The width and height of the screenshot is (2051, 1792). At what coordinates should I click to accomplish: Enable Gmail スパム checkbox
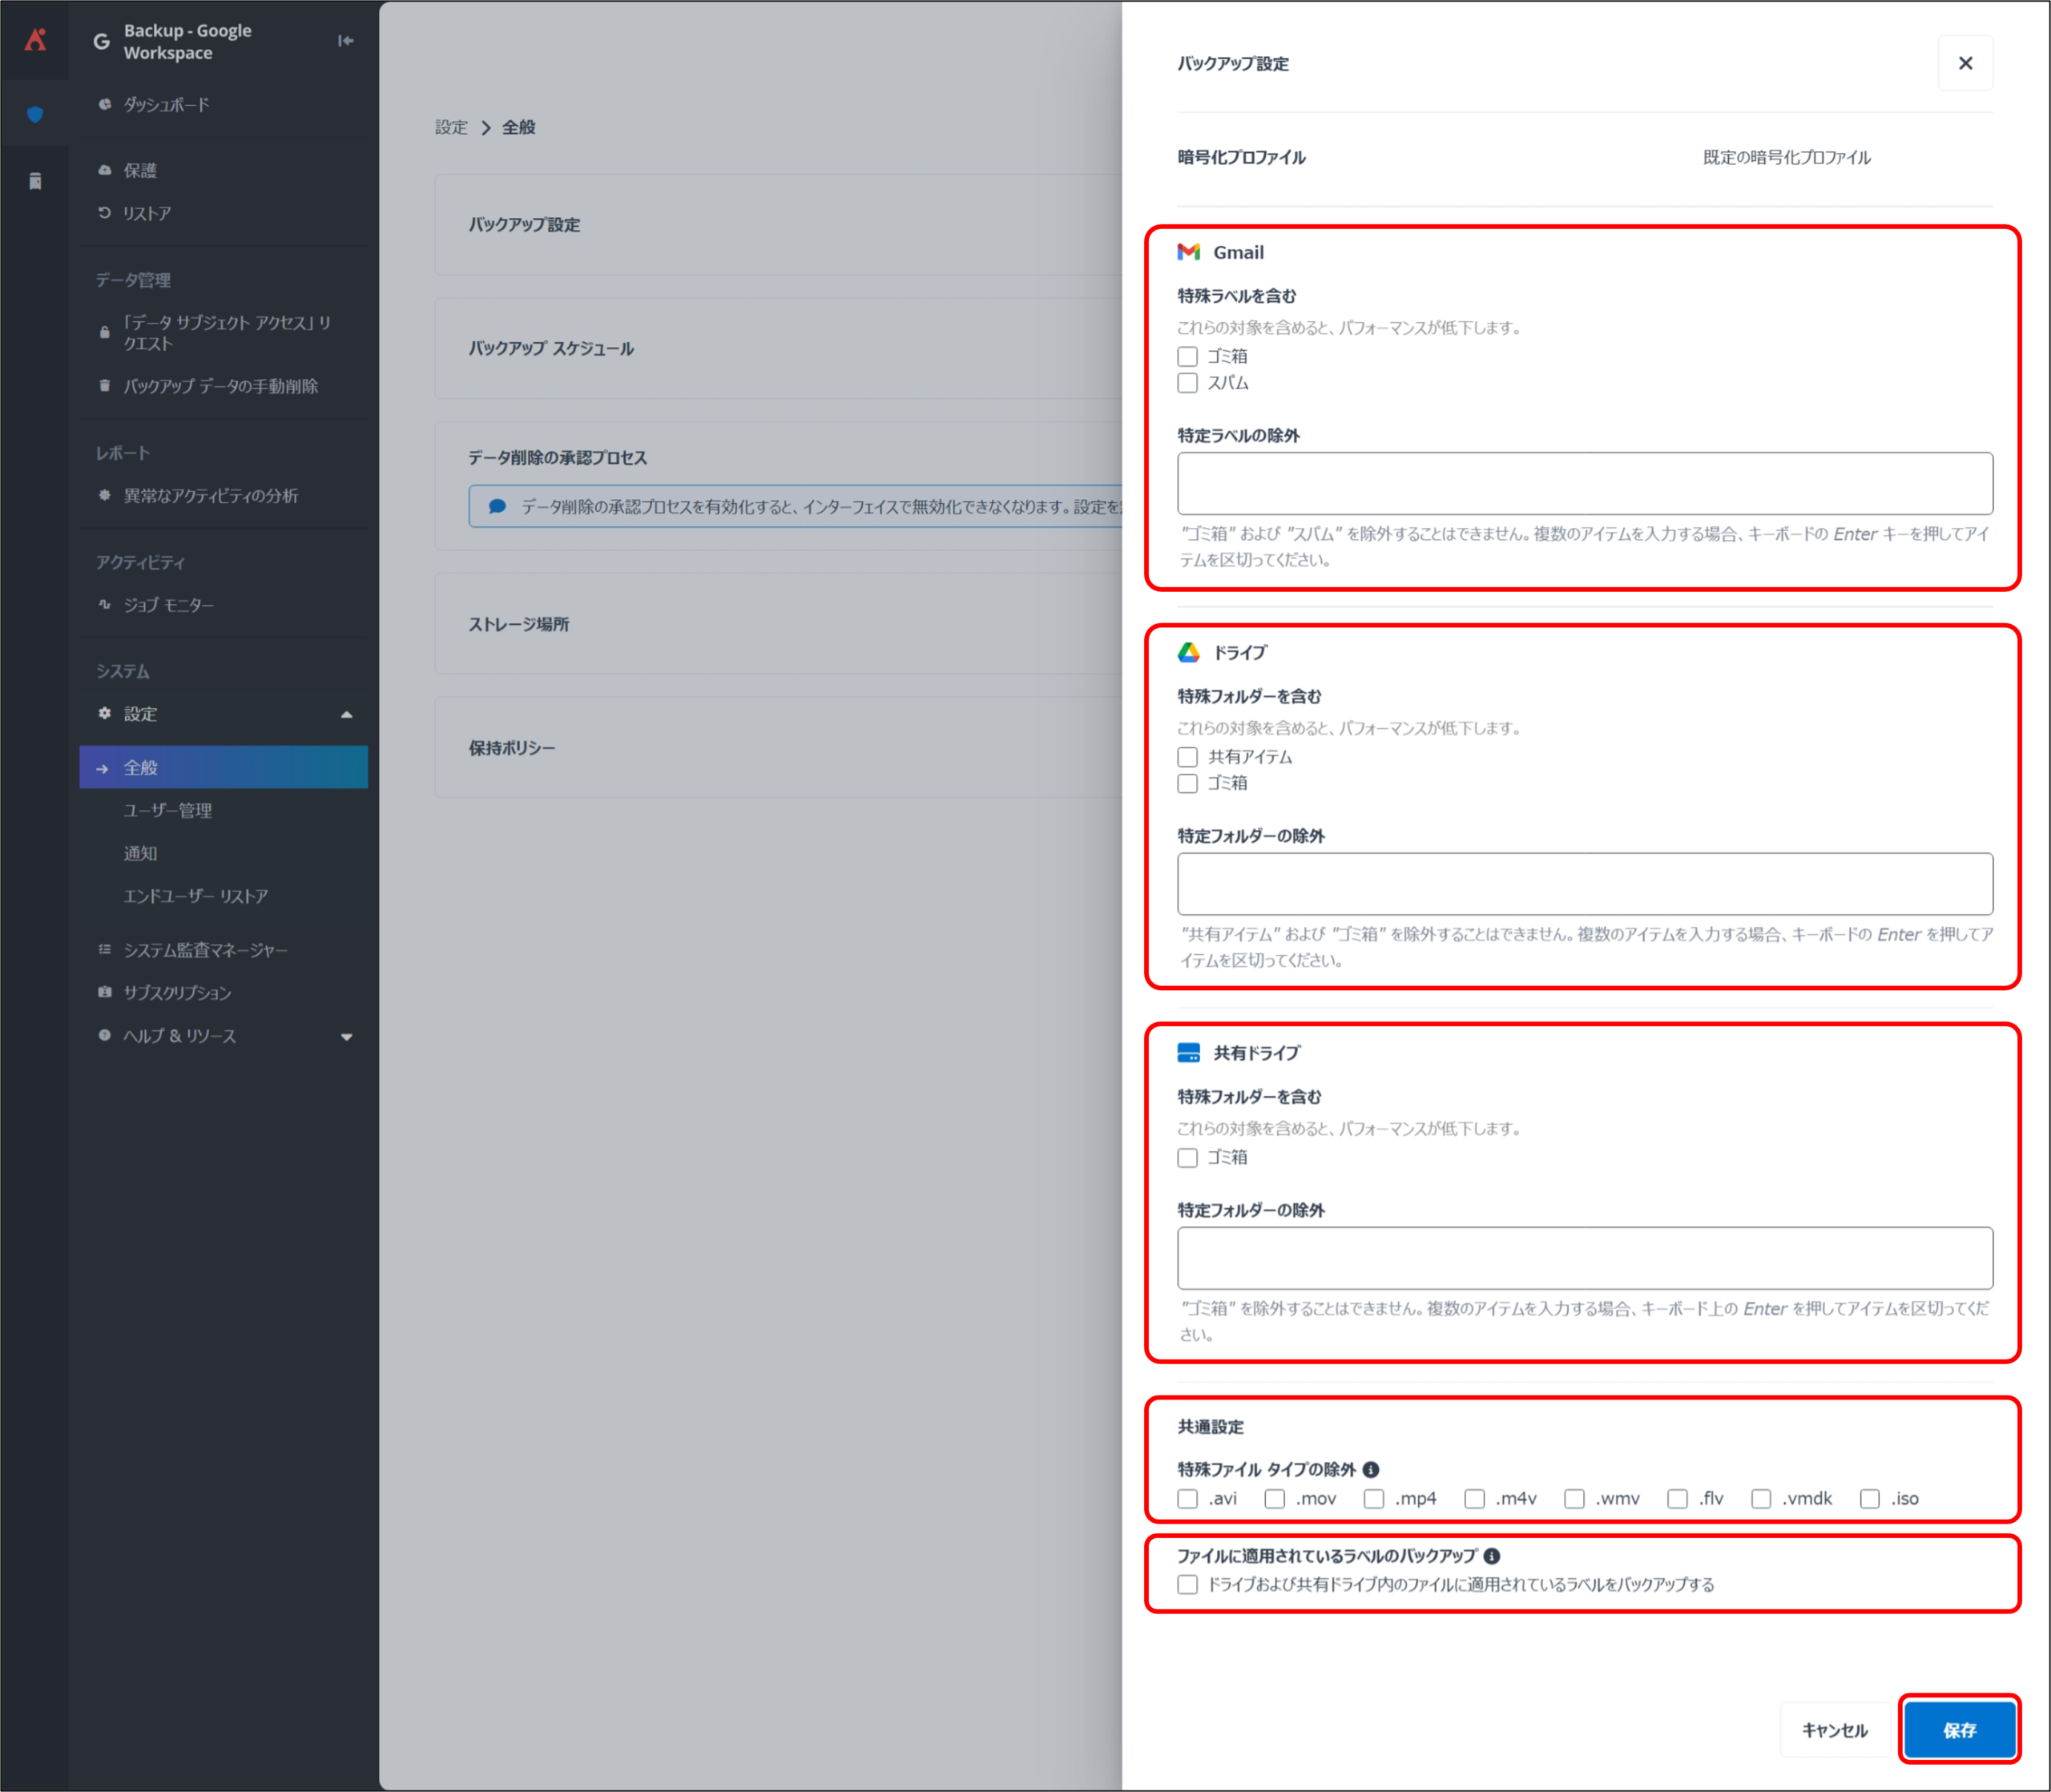1187,383
